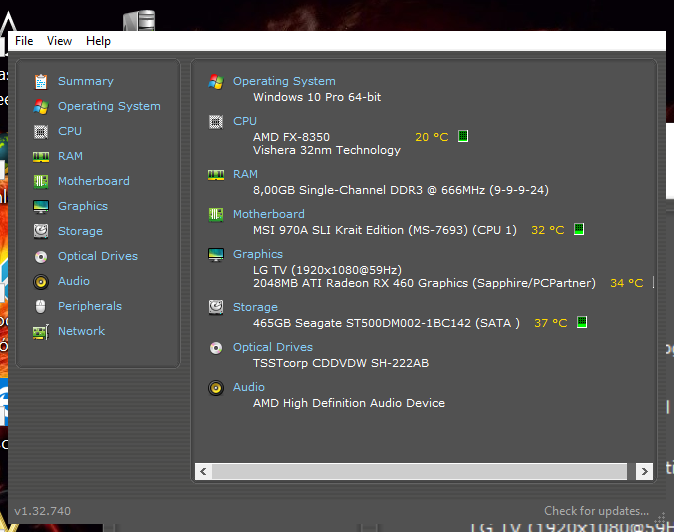Click the motherboard temperature 32 °C value
Image resolution: width=674 pixels, height=532 pixels.
[x=548, y=230]
